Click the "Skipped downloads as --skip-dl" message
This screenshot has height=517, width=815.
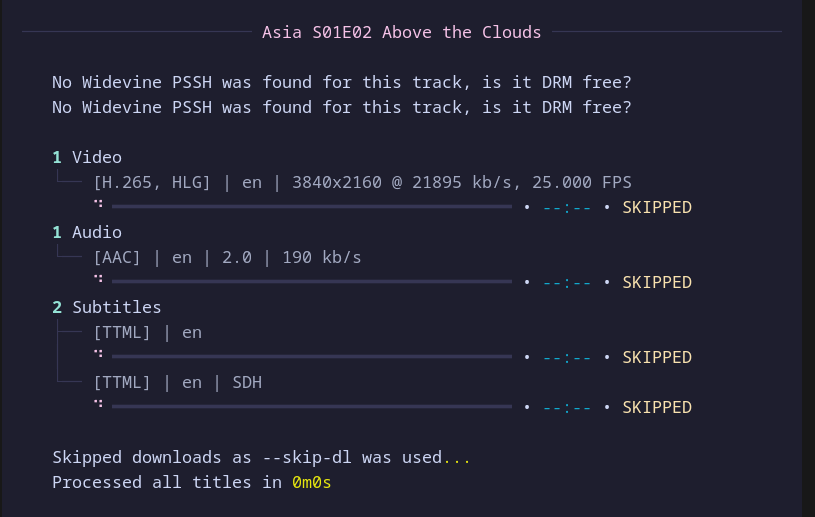247,457
